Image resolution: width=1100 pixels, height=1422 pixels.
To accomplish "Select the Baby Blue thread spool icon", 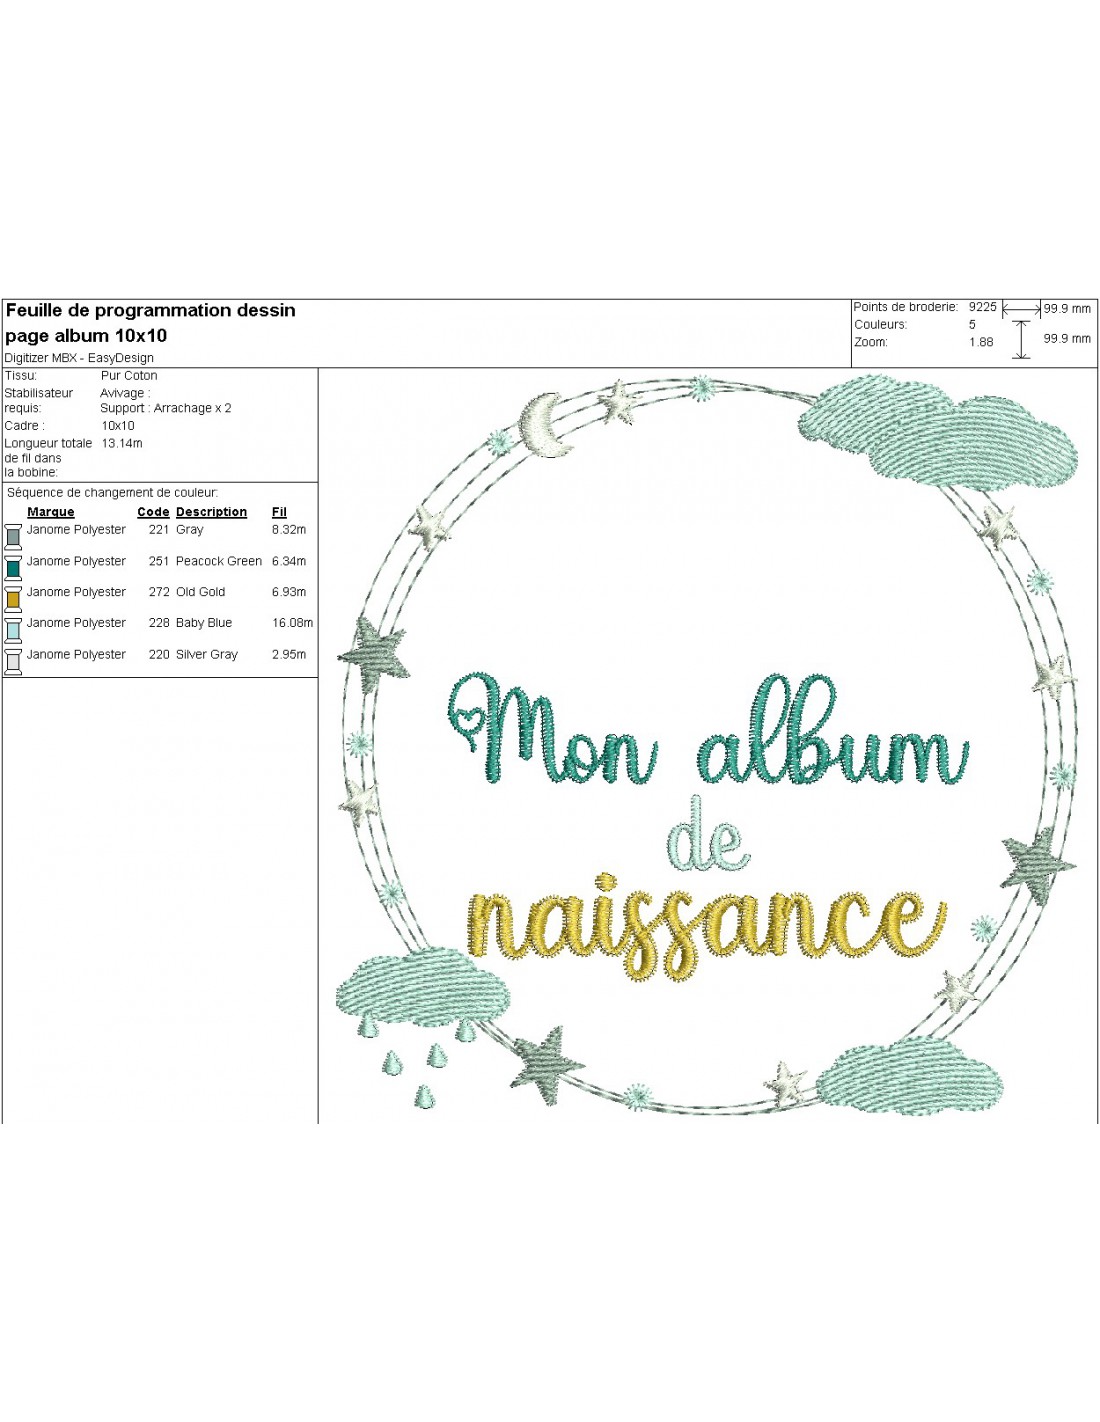I will pos(13,630).
